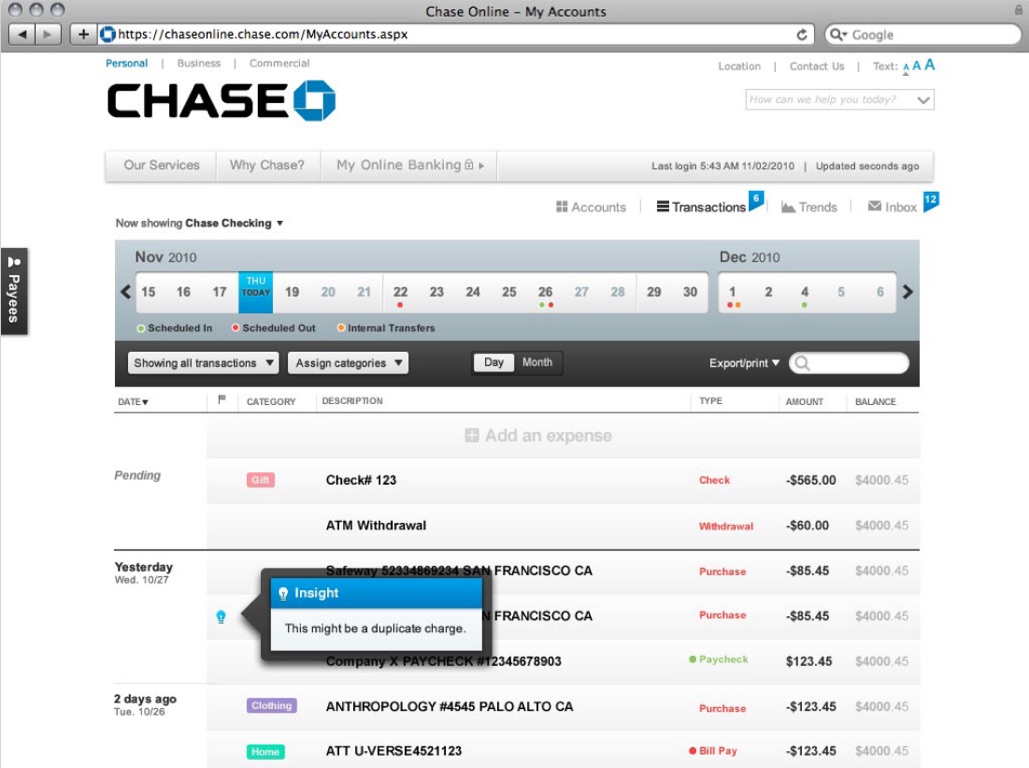Select the medium text size A
Viewport: 1029px width, 768px height.
coord(917,66)
